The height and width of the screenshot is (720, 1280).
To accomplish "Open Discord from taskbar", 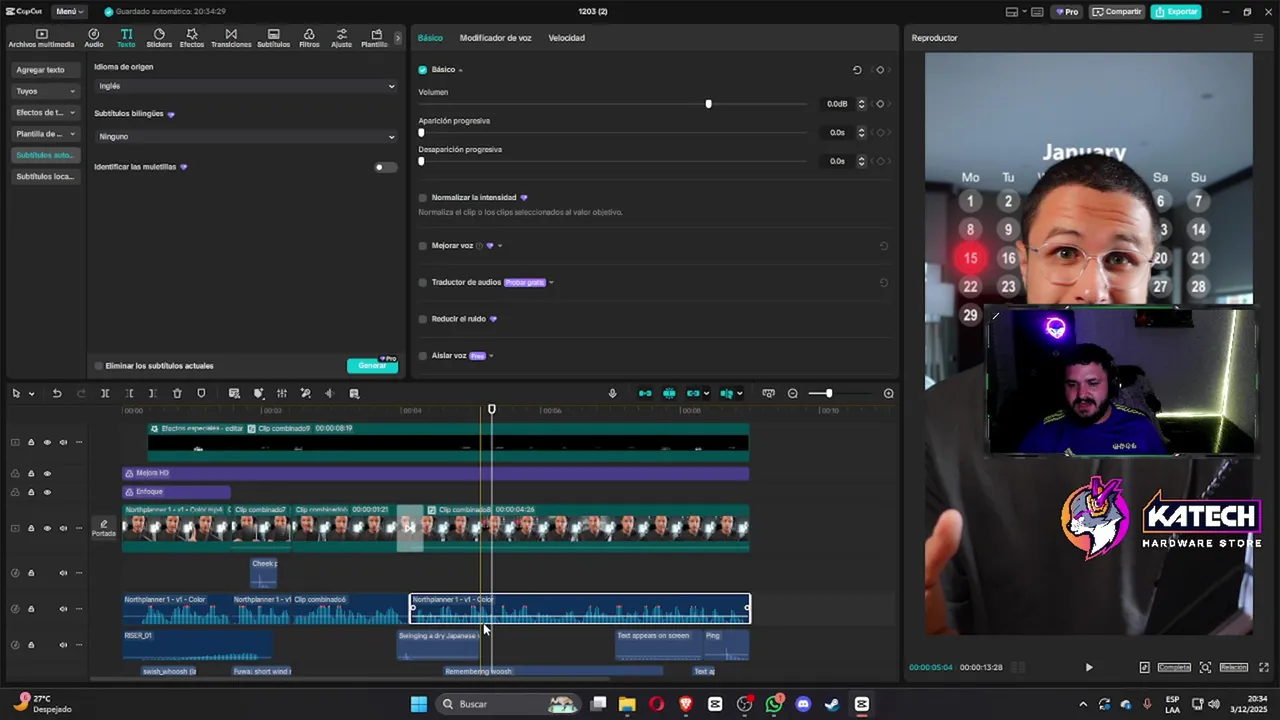I will tap(803, 704).
